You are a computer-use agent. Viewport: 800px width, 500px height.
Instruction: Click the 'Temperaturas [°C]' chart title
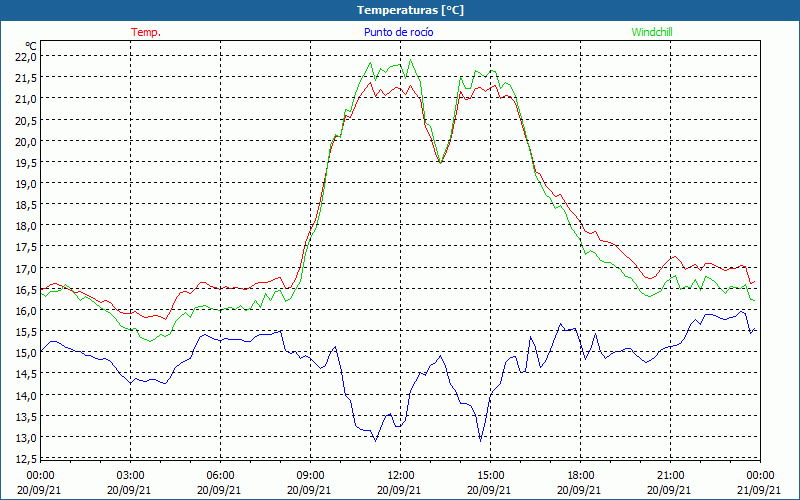point(410,10)
